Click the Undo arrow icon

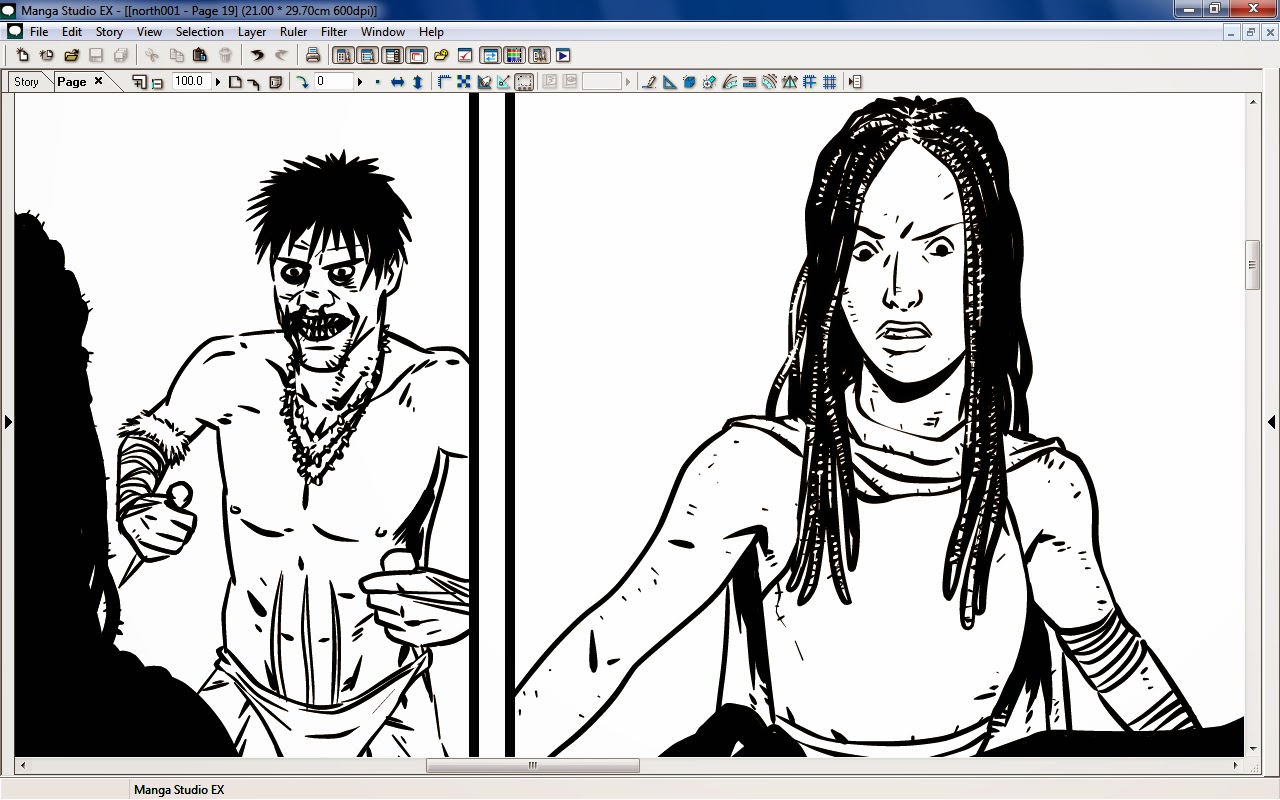coord(257,55)
